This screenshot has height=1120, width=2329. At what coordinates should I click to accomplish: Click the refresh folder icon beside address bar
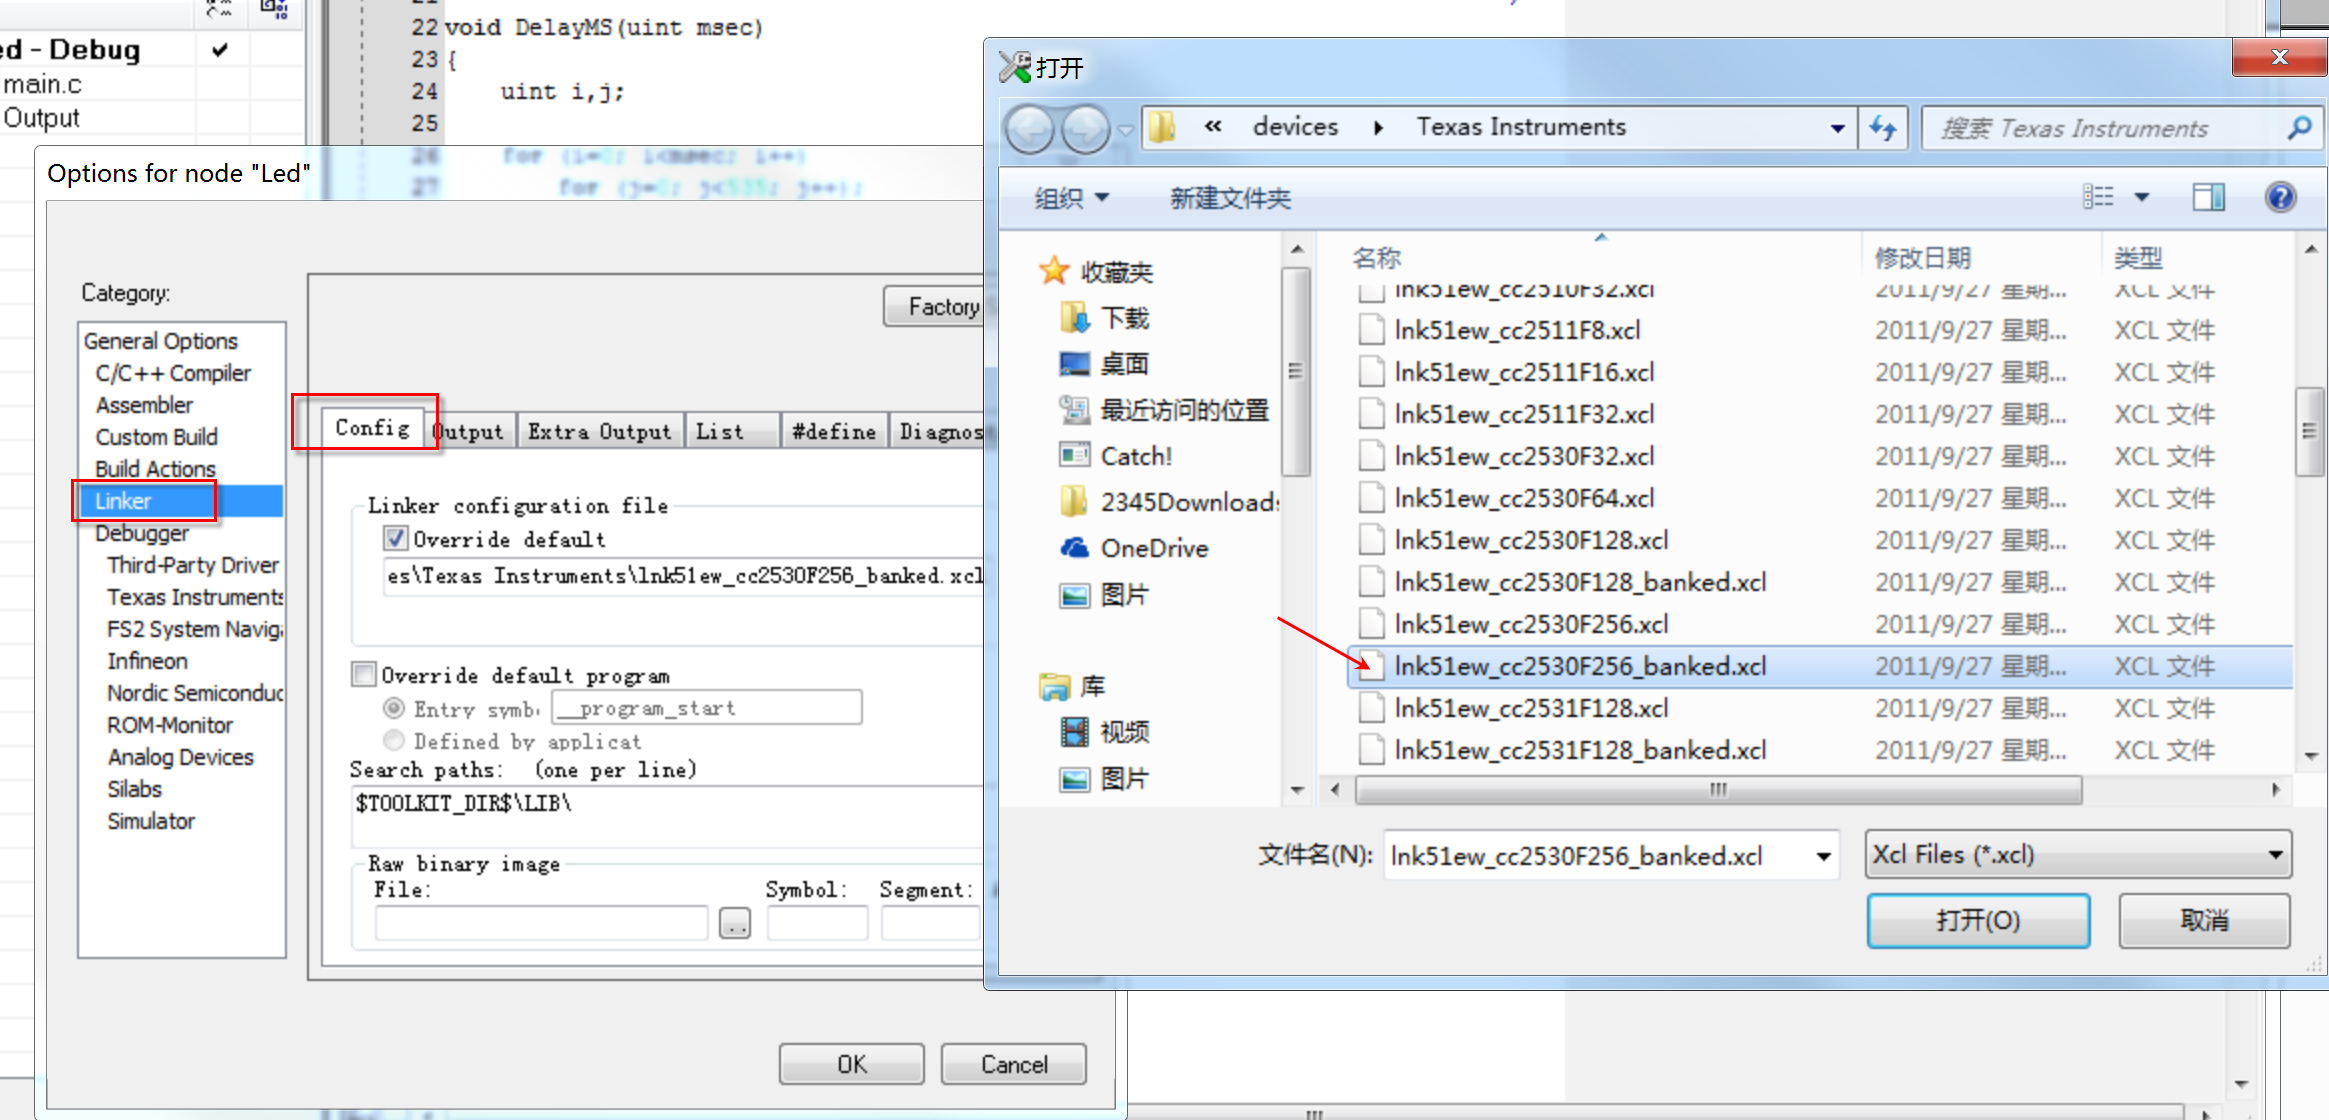(x=1883, y=128)
